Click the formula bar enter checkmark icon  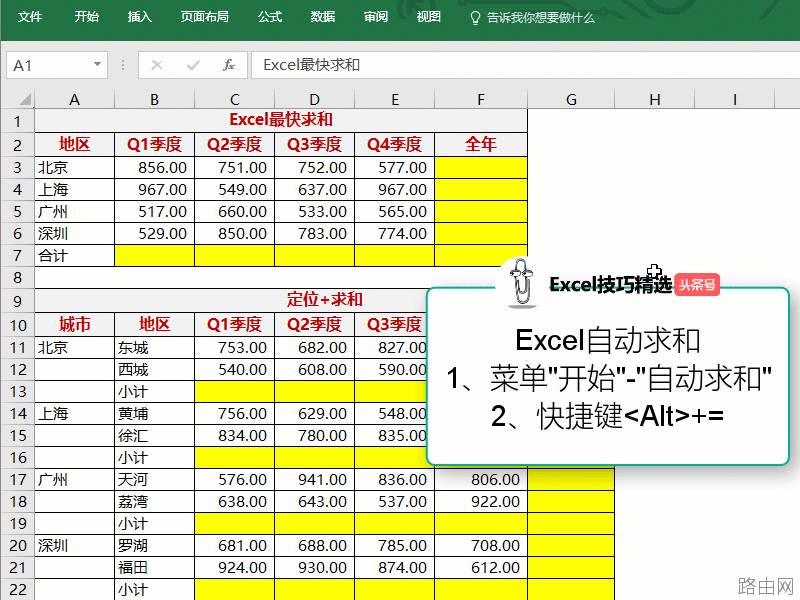pos(193,65)
